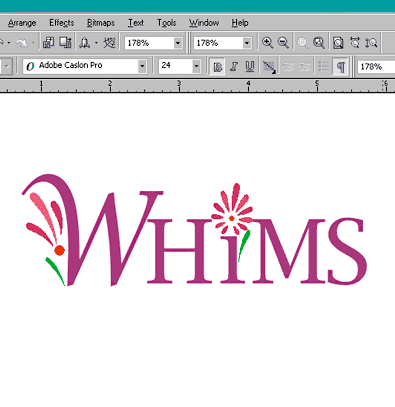Image resolution: width=395 pixels, height=407 pixels.
Task: Expand the Adobe Caslon Pro font list
Action: click(142, 66)
